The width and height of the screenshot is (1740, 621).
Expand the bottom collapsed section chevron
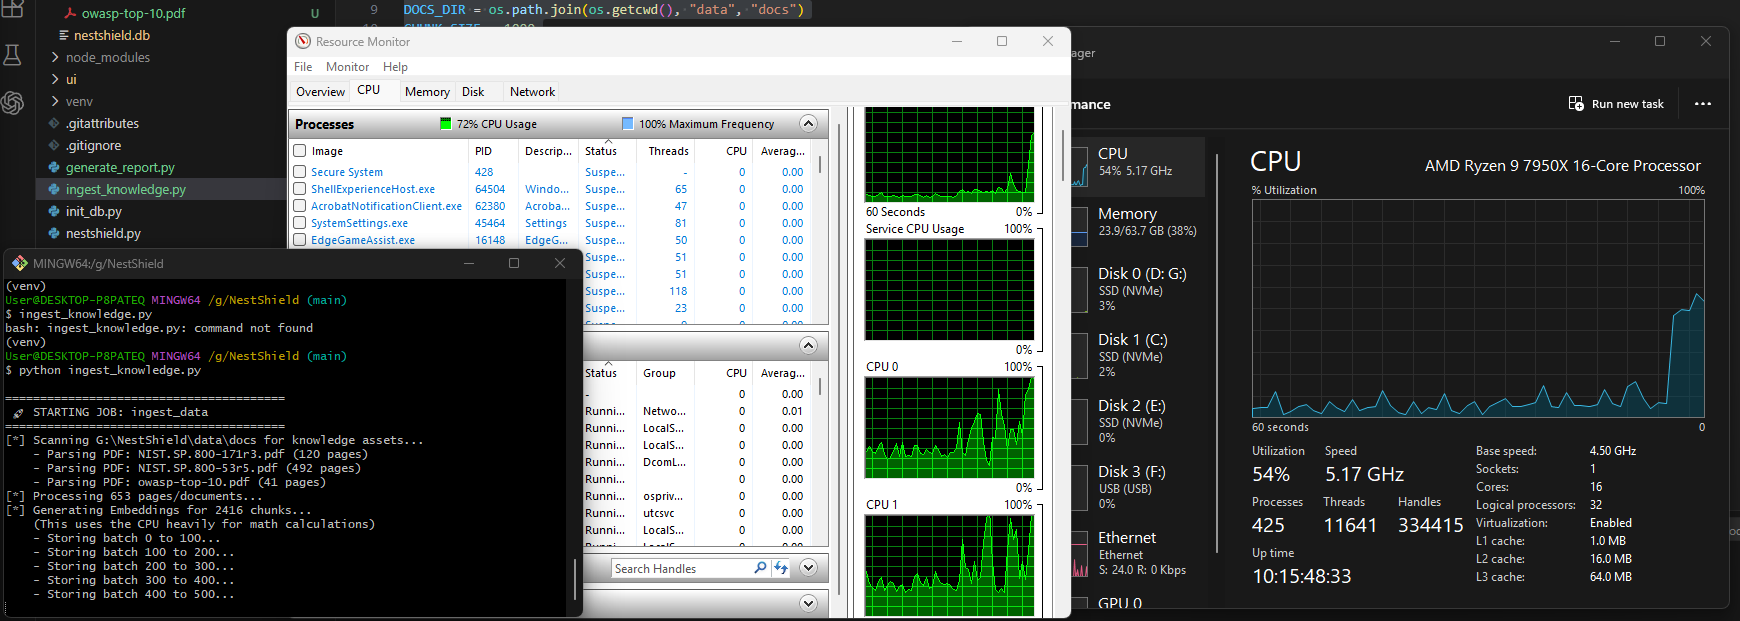809,604
